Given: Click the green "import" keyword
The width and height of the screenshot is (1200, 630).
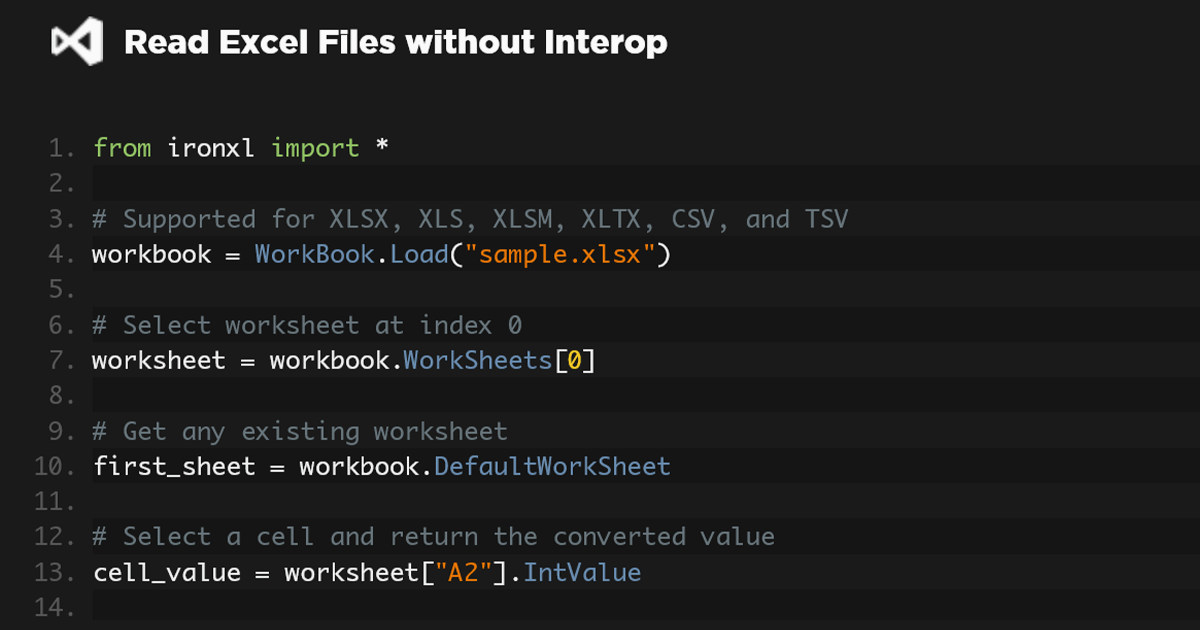Looking at the screenshot, I should coord(315,148).
